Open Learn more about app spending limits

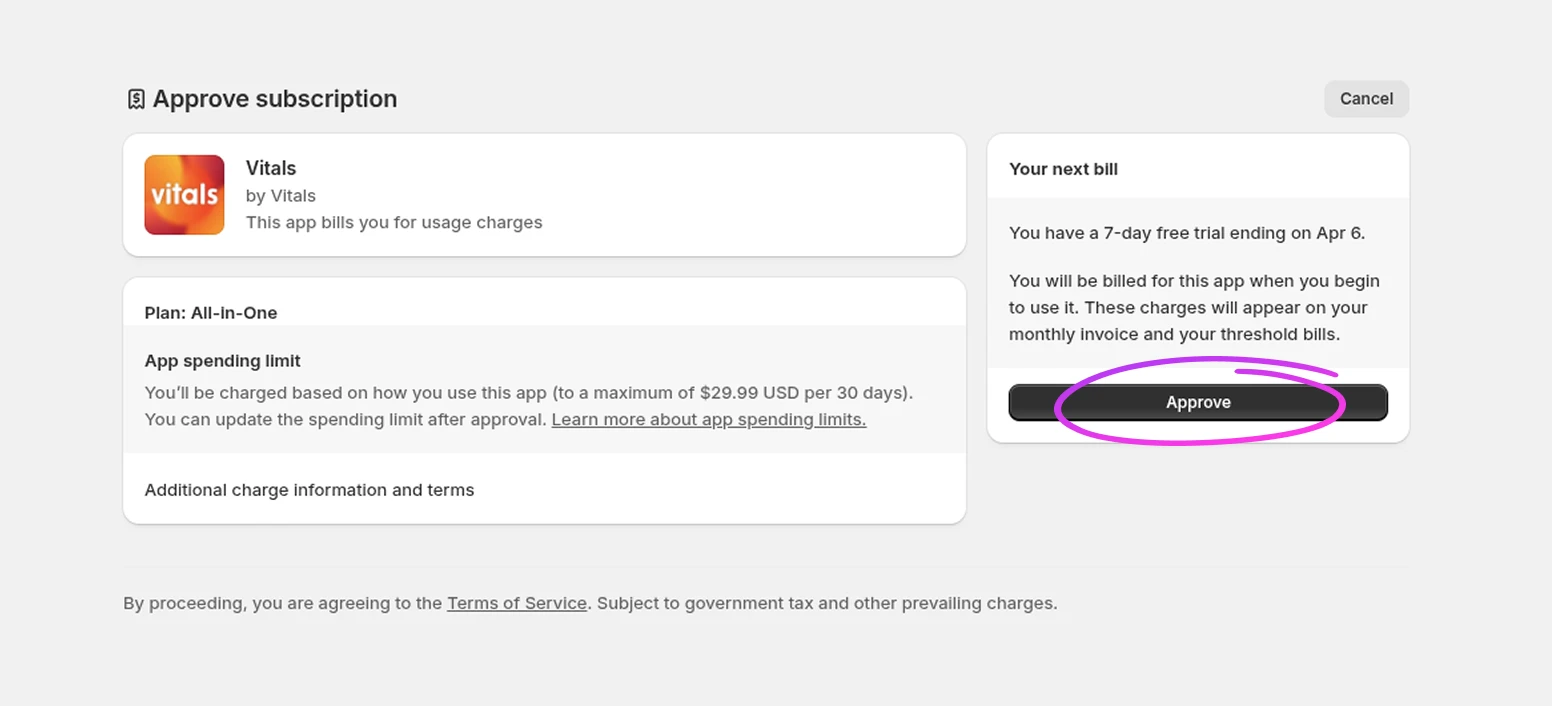(x=709, y=420)
